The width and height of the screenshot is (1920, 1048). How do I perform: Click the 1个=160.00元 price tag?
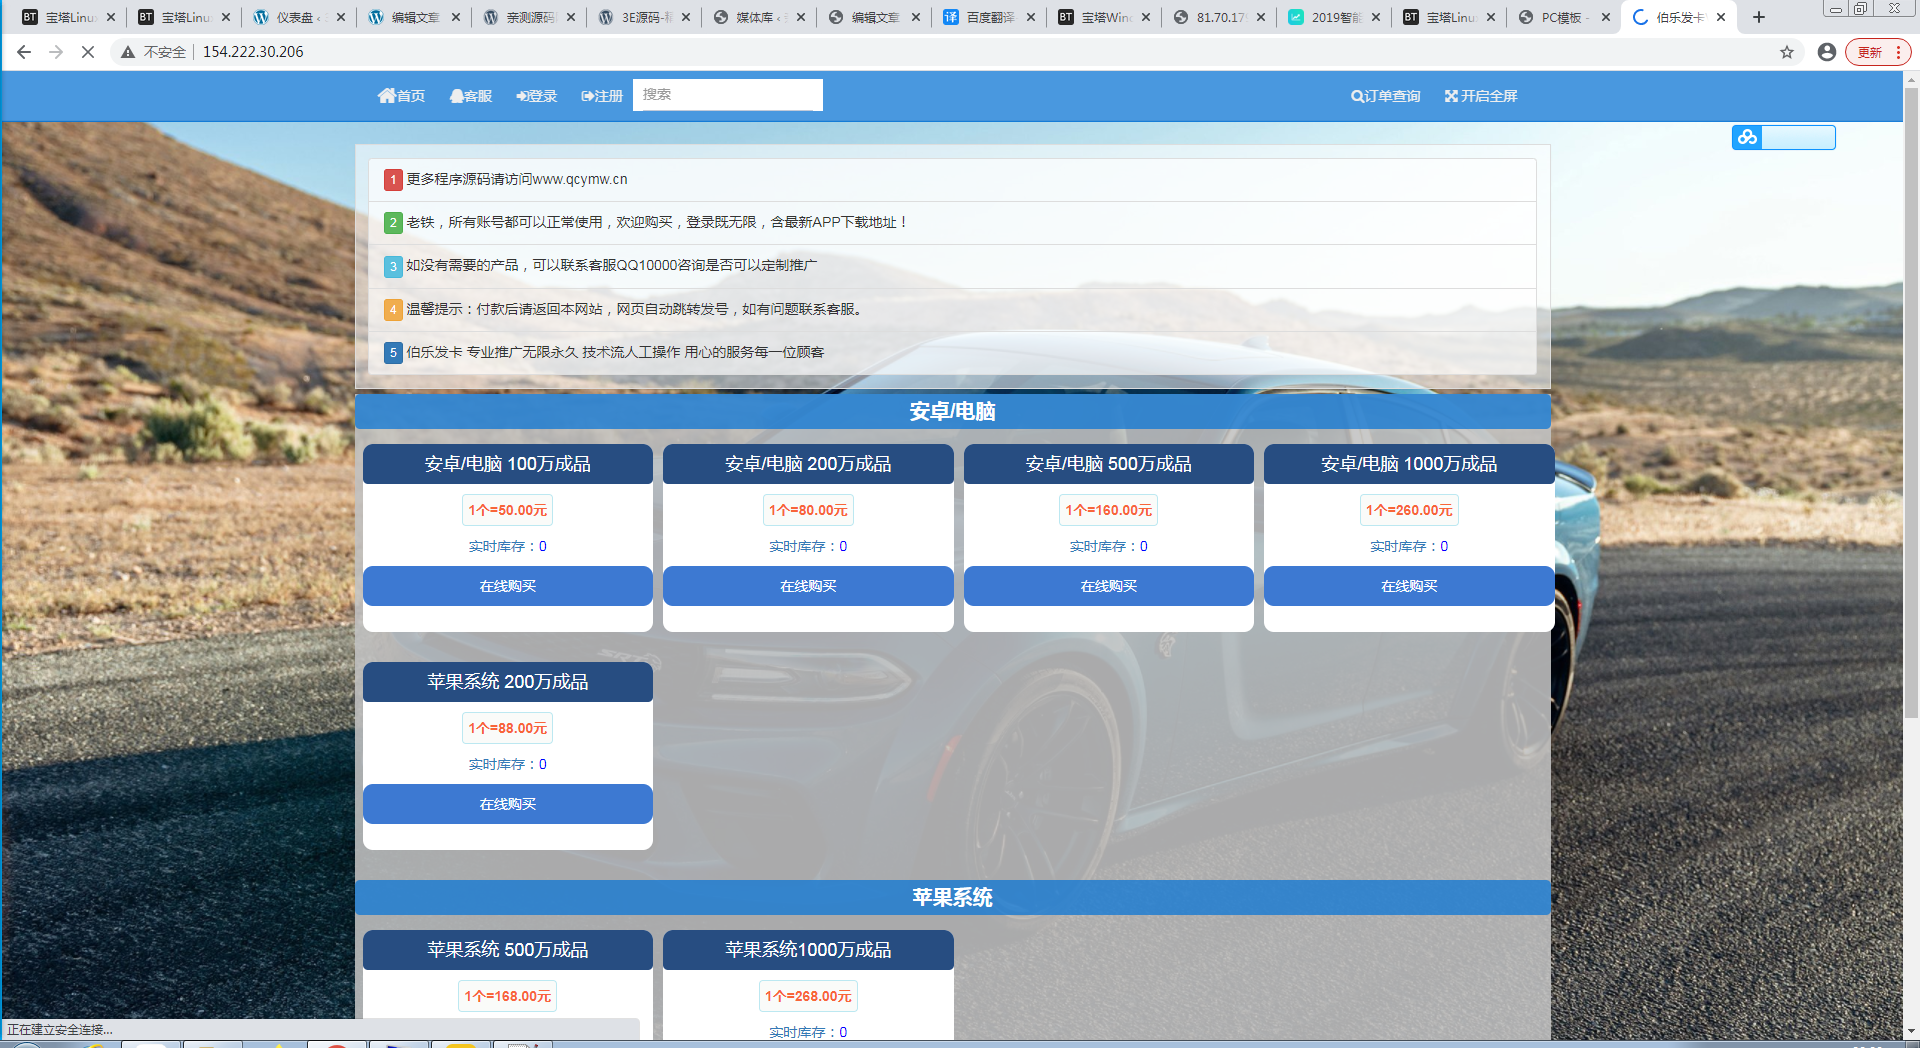click(x=1109, y=510)
